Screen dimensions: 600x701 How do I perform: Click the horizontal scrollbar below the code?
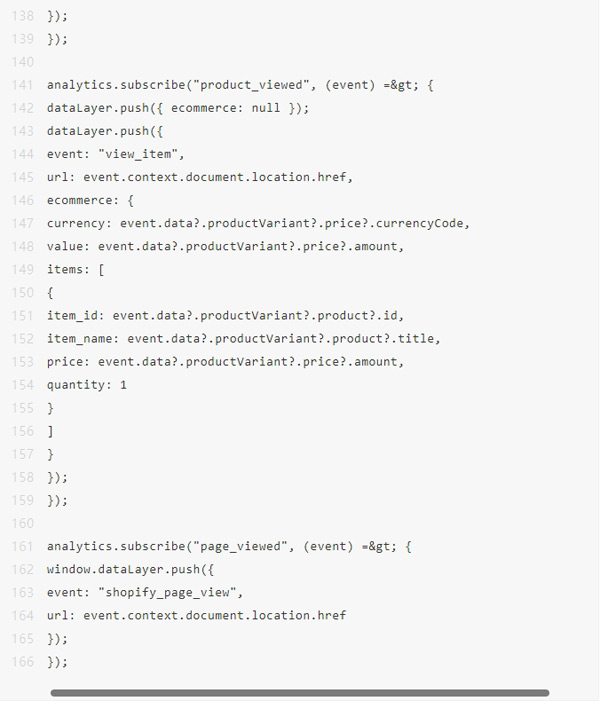pos(300,692)
